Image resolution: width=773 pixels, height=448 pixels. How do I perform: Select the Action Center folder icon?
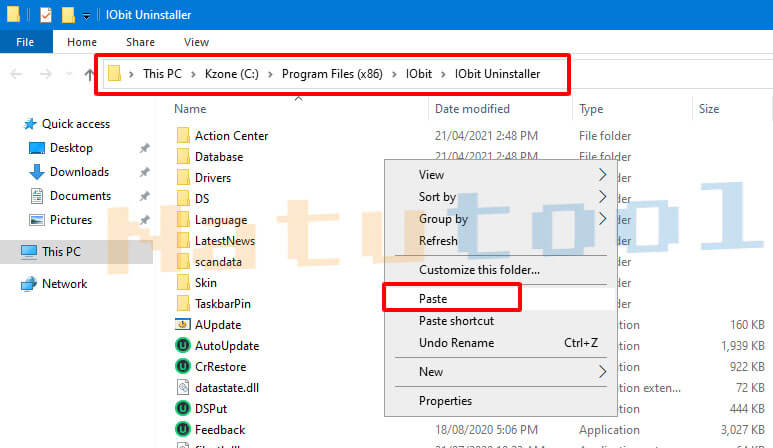click(x=183, y=136)
